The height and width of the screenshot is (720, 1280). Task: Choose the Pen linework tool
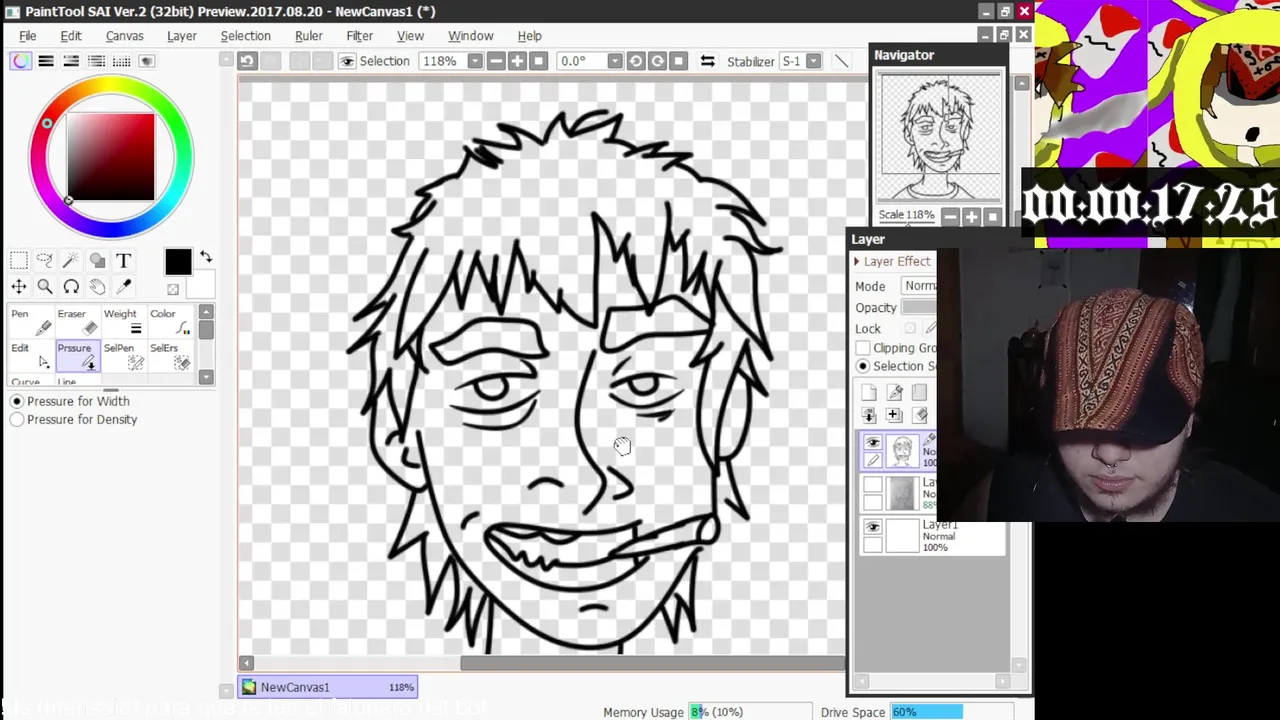[x=30, y=322]
